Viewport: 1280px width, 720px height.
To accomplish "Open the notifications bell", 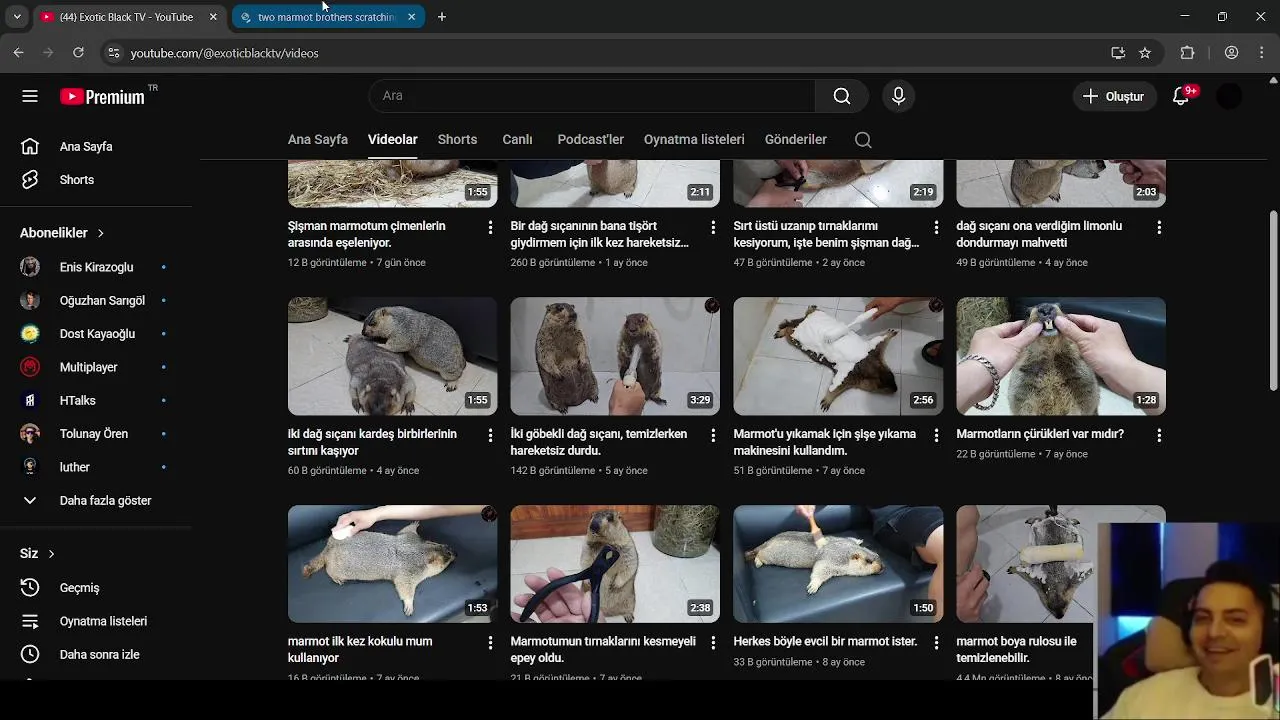I will 1181,96.
